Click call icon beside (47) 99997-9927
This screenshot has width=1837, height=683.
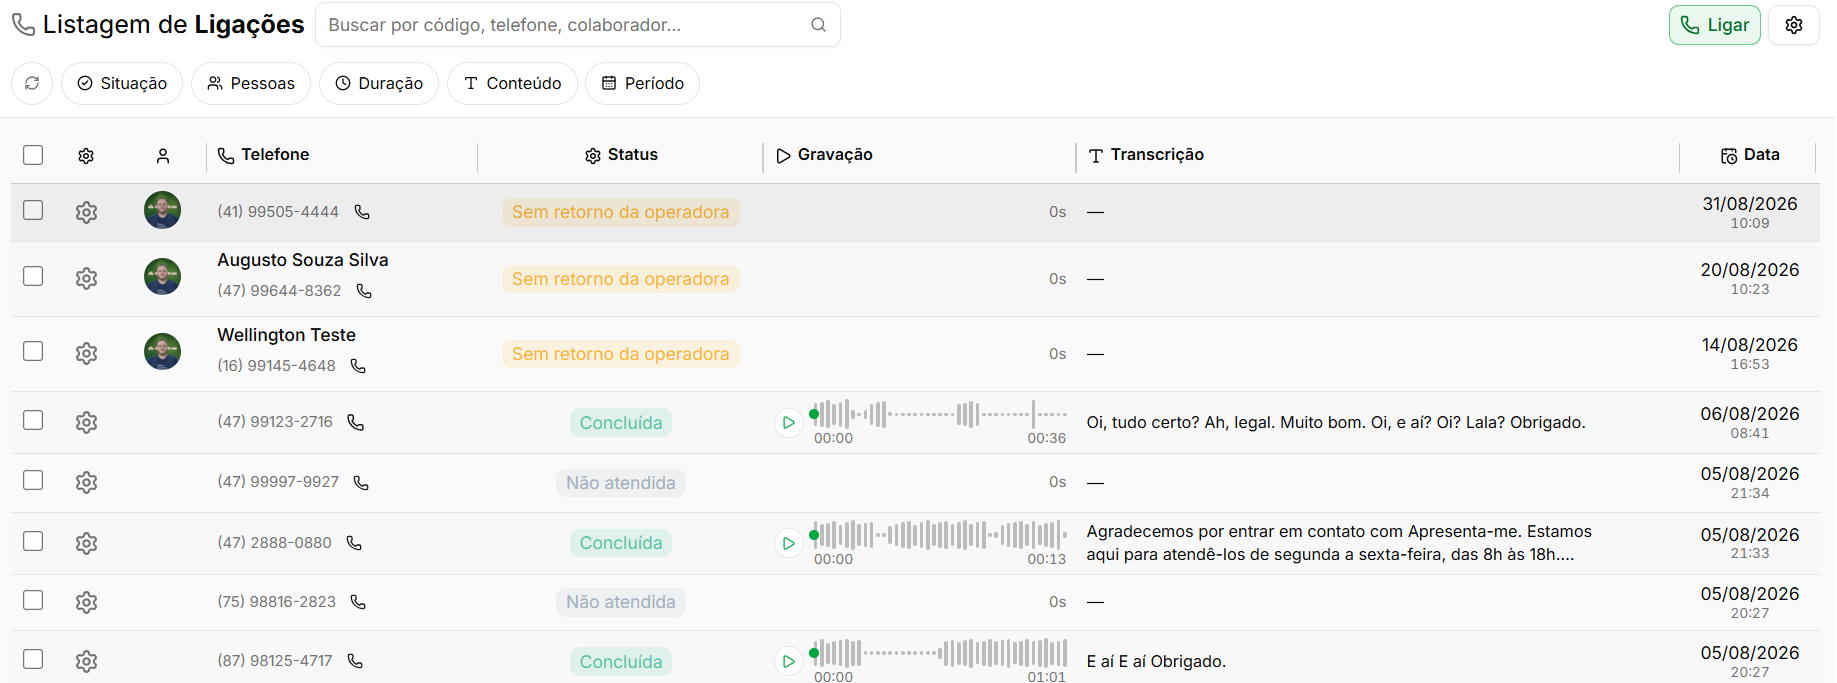coord(361,482)
